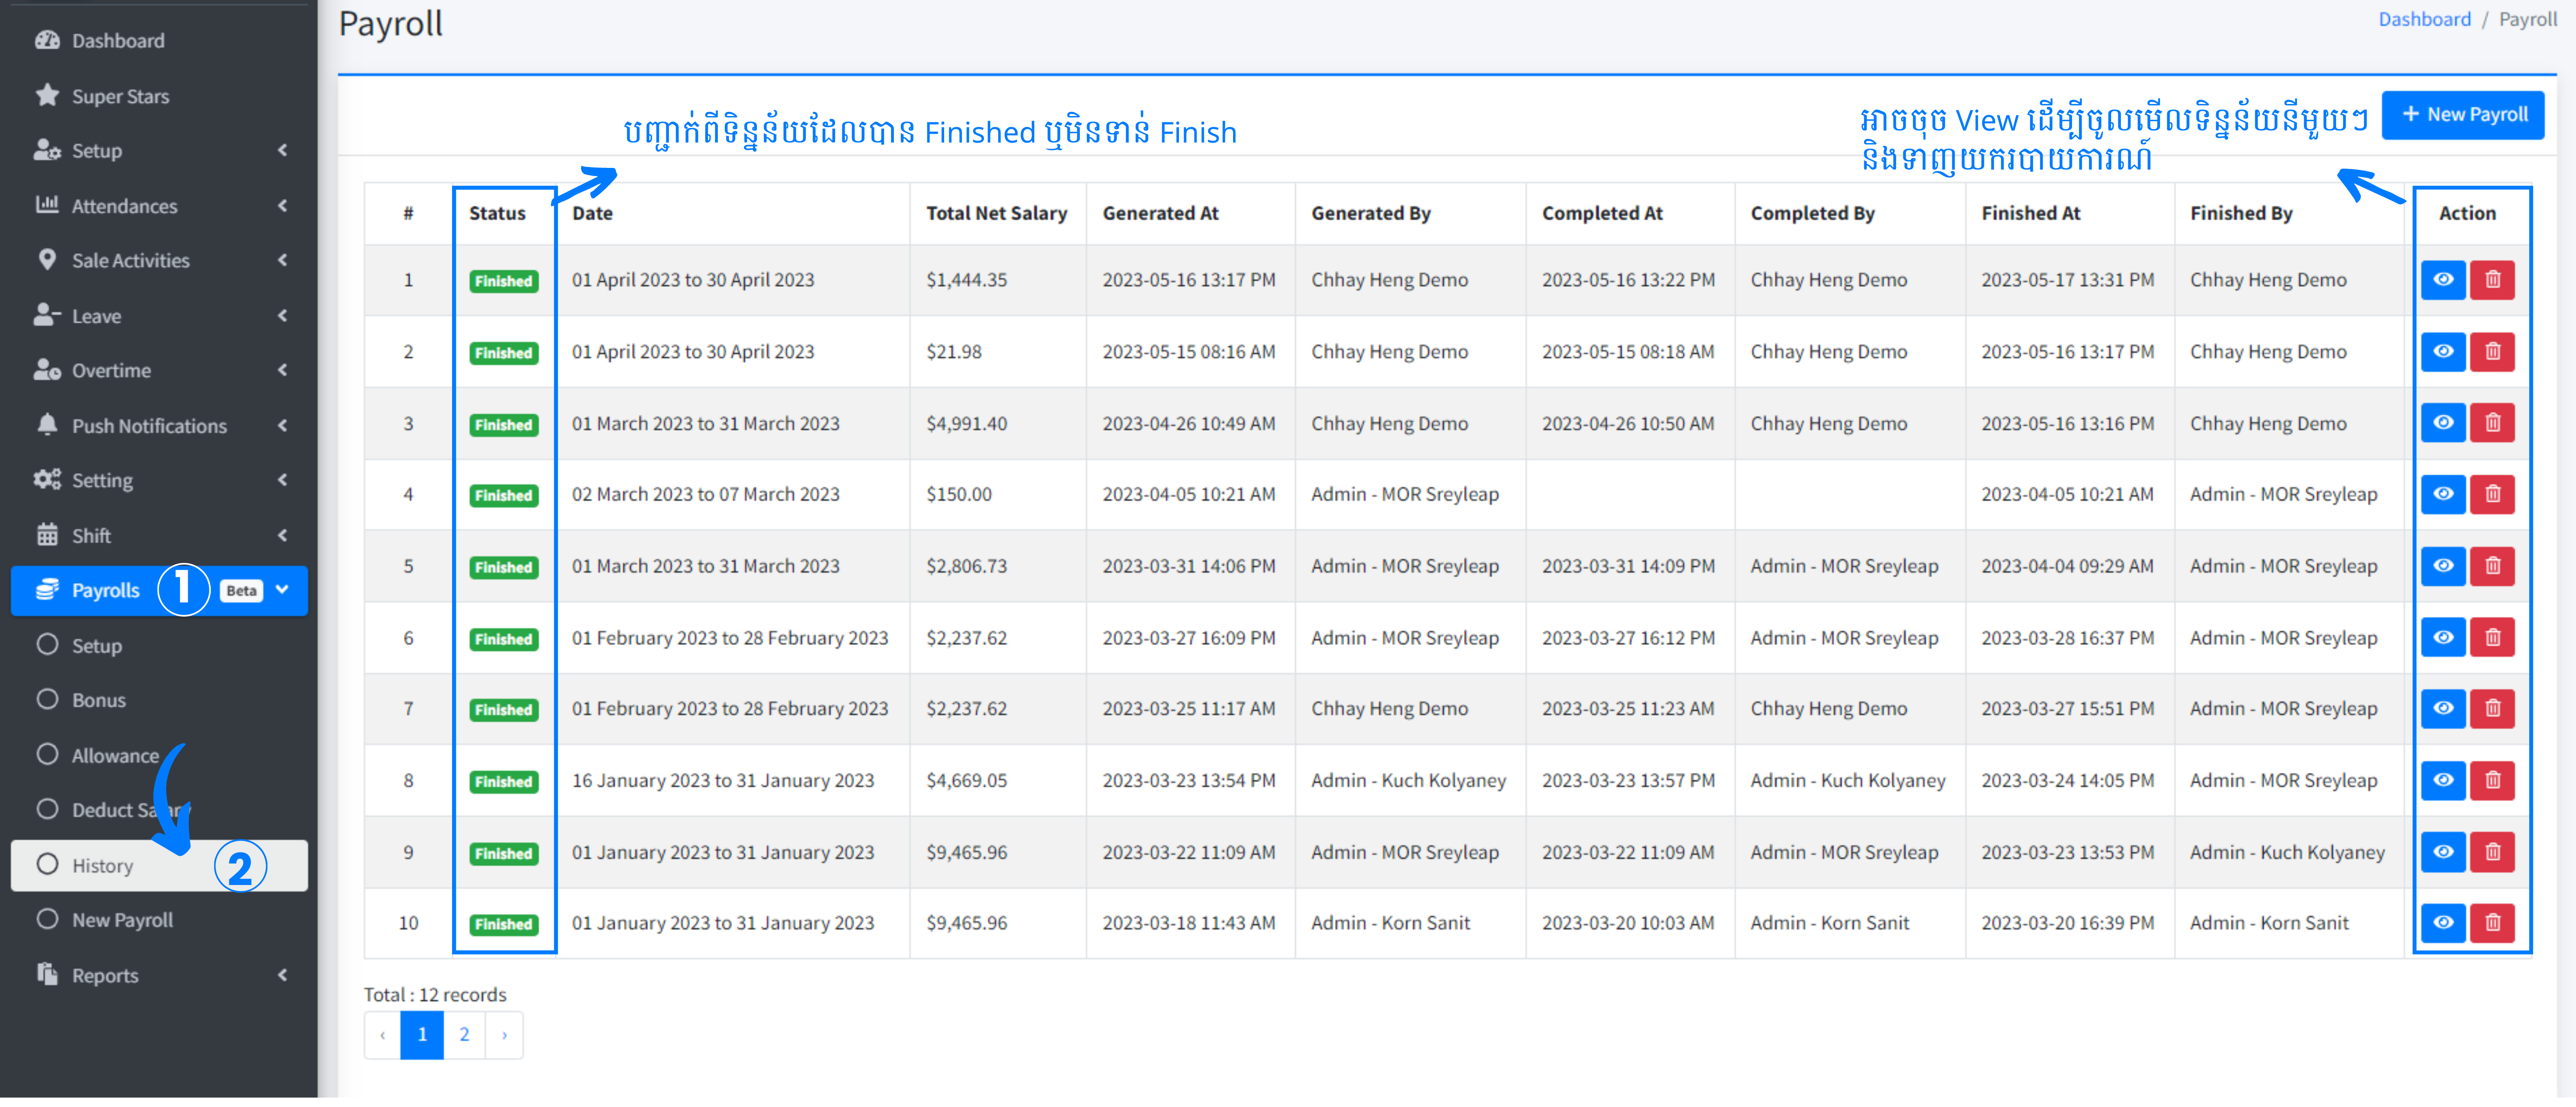Screen dimensions: 2576x1107
Task: Click the Leave user-minus icon
Action: click(x=47, y=316)
